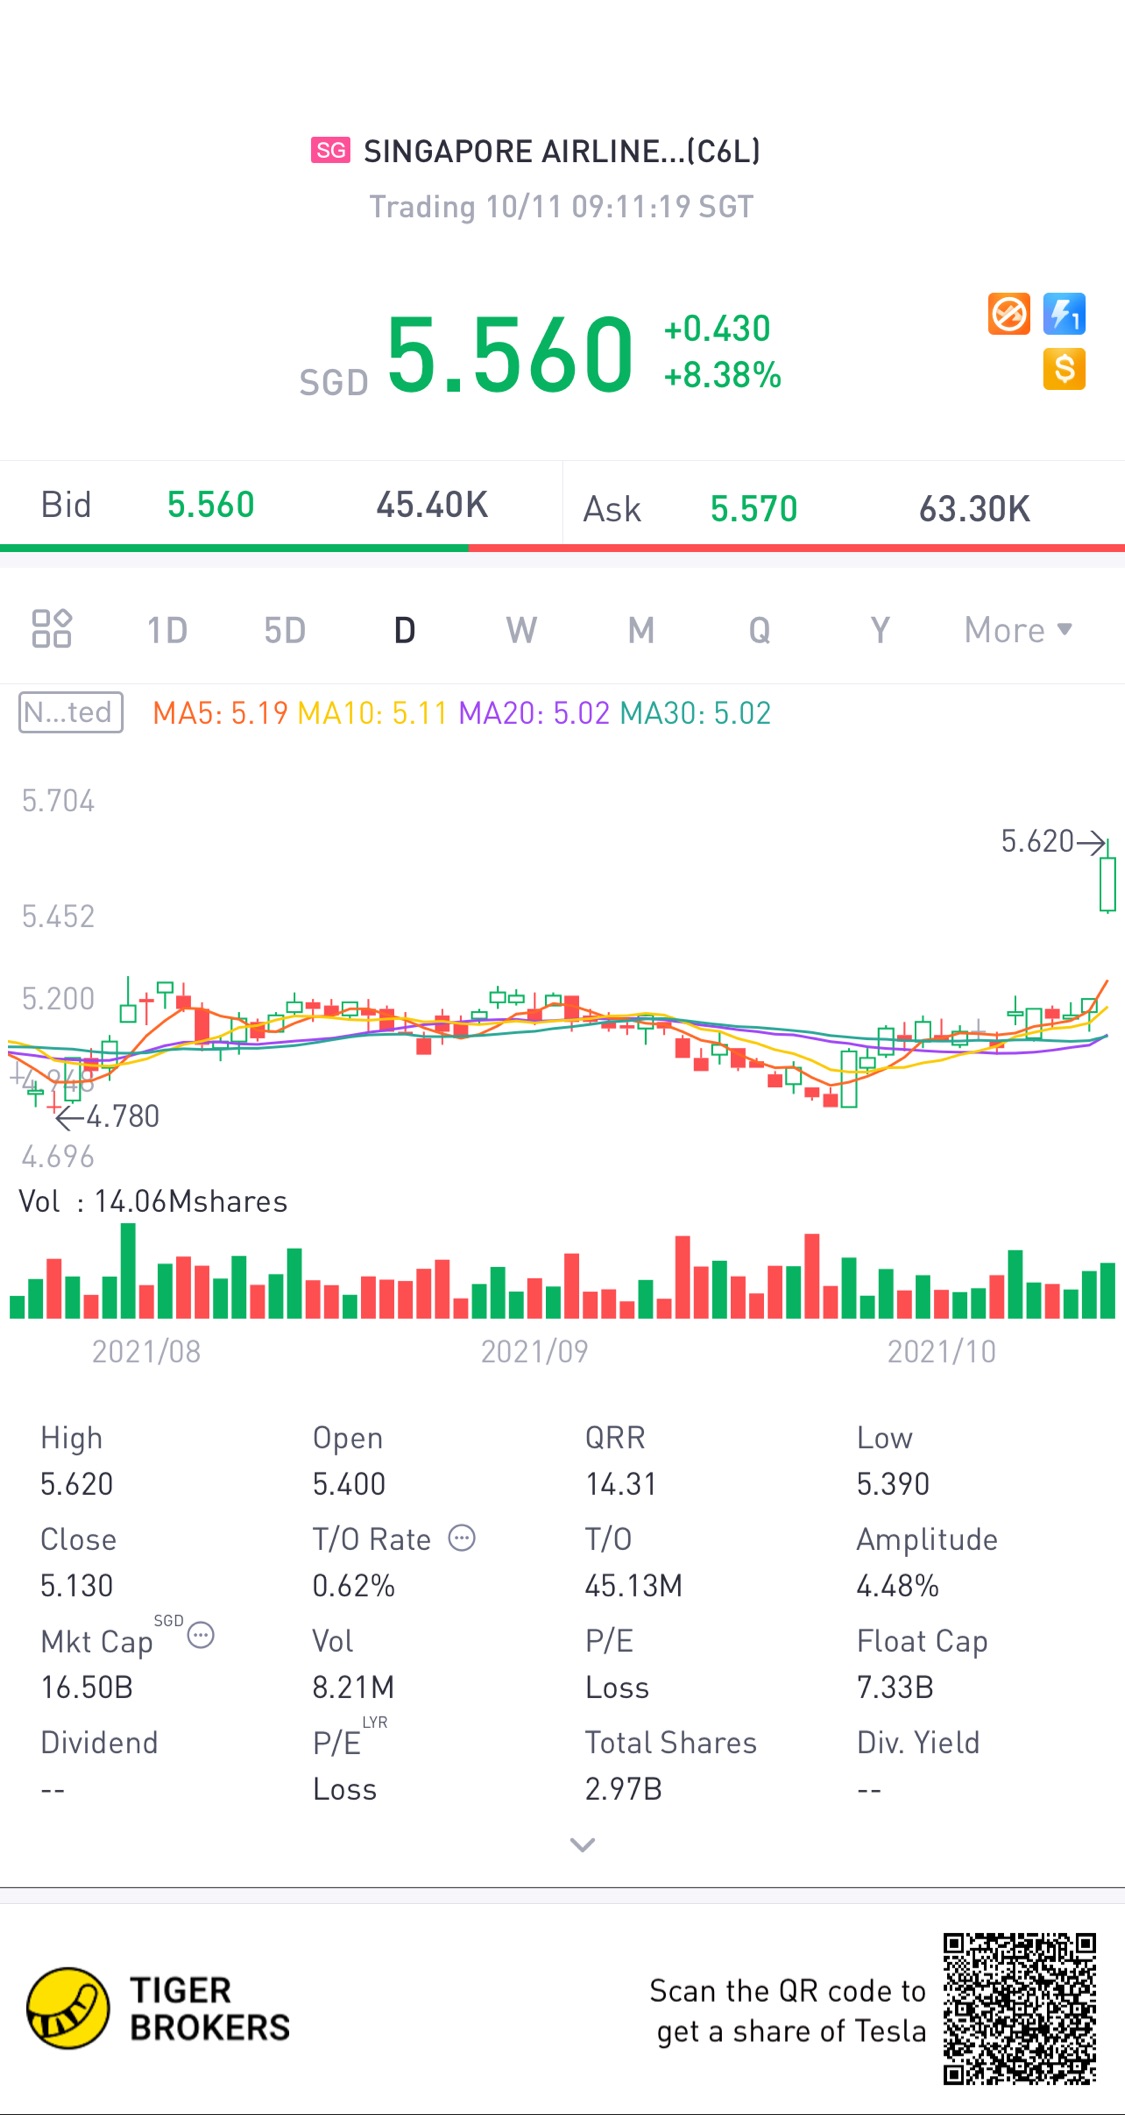Tap the Open value 5.400
Viewport: 1125px width, 2115px height.
tap(349, 1484)
